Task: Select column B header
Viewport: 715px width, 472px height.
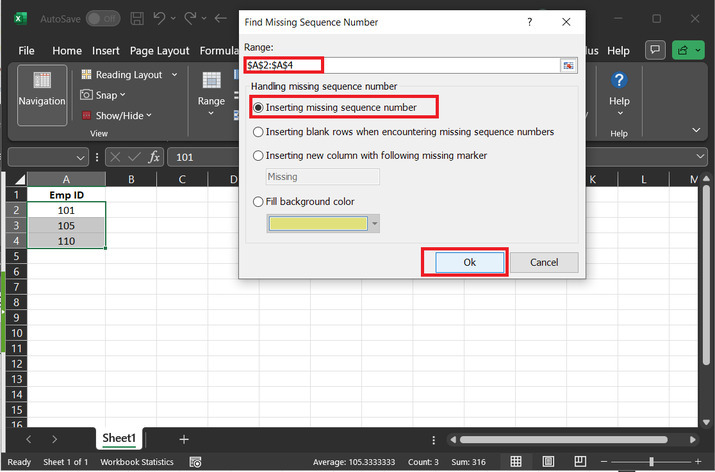Action: pyautogui.click(x=131, y=179)
